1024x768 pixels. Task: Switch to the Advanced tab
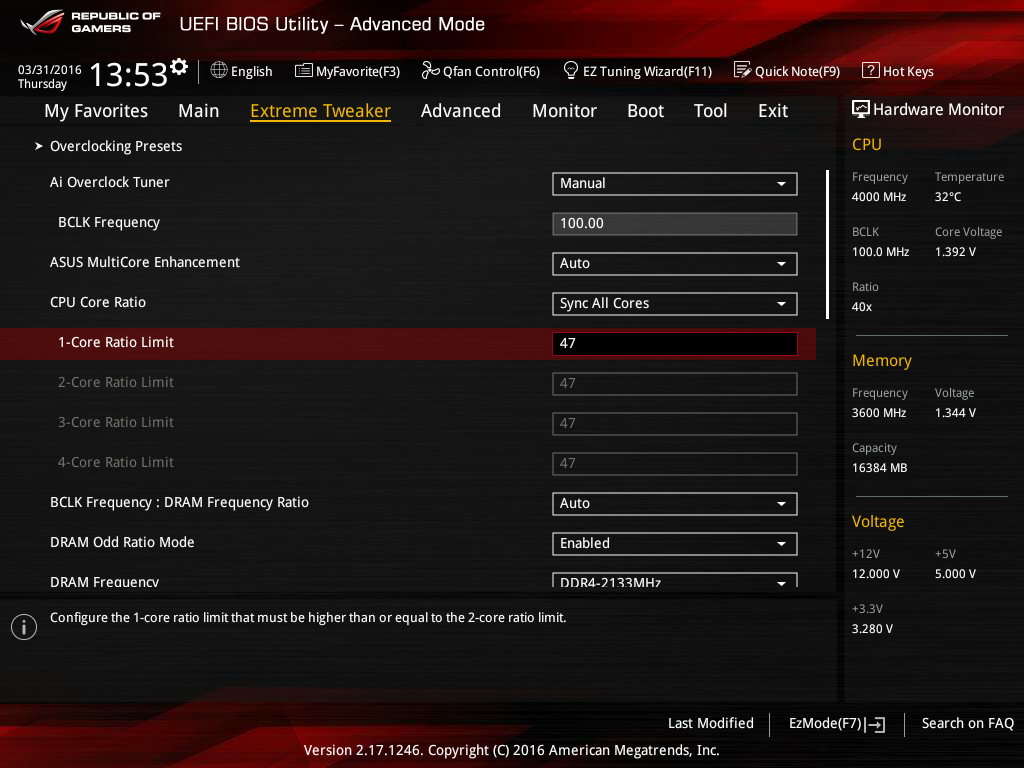coord(461,111)
